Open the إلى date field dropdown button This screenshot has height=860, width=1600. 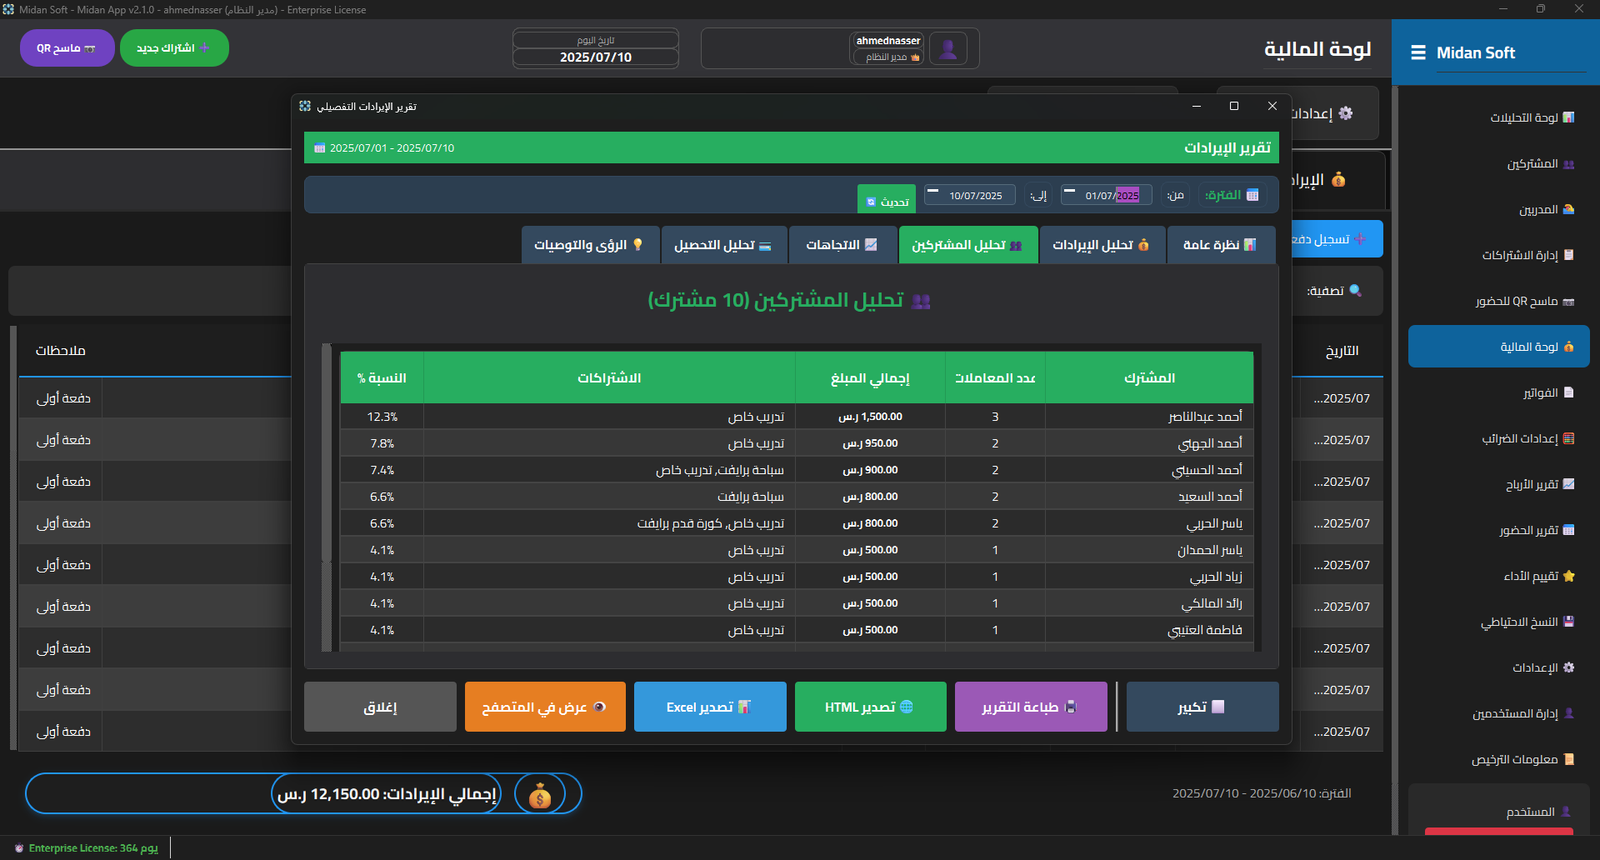[x=933, y=191]
